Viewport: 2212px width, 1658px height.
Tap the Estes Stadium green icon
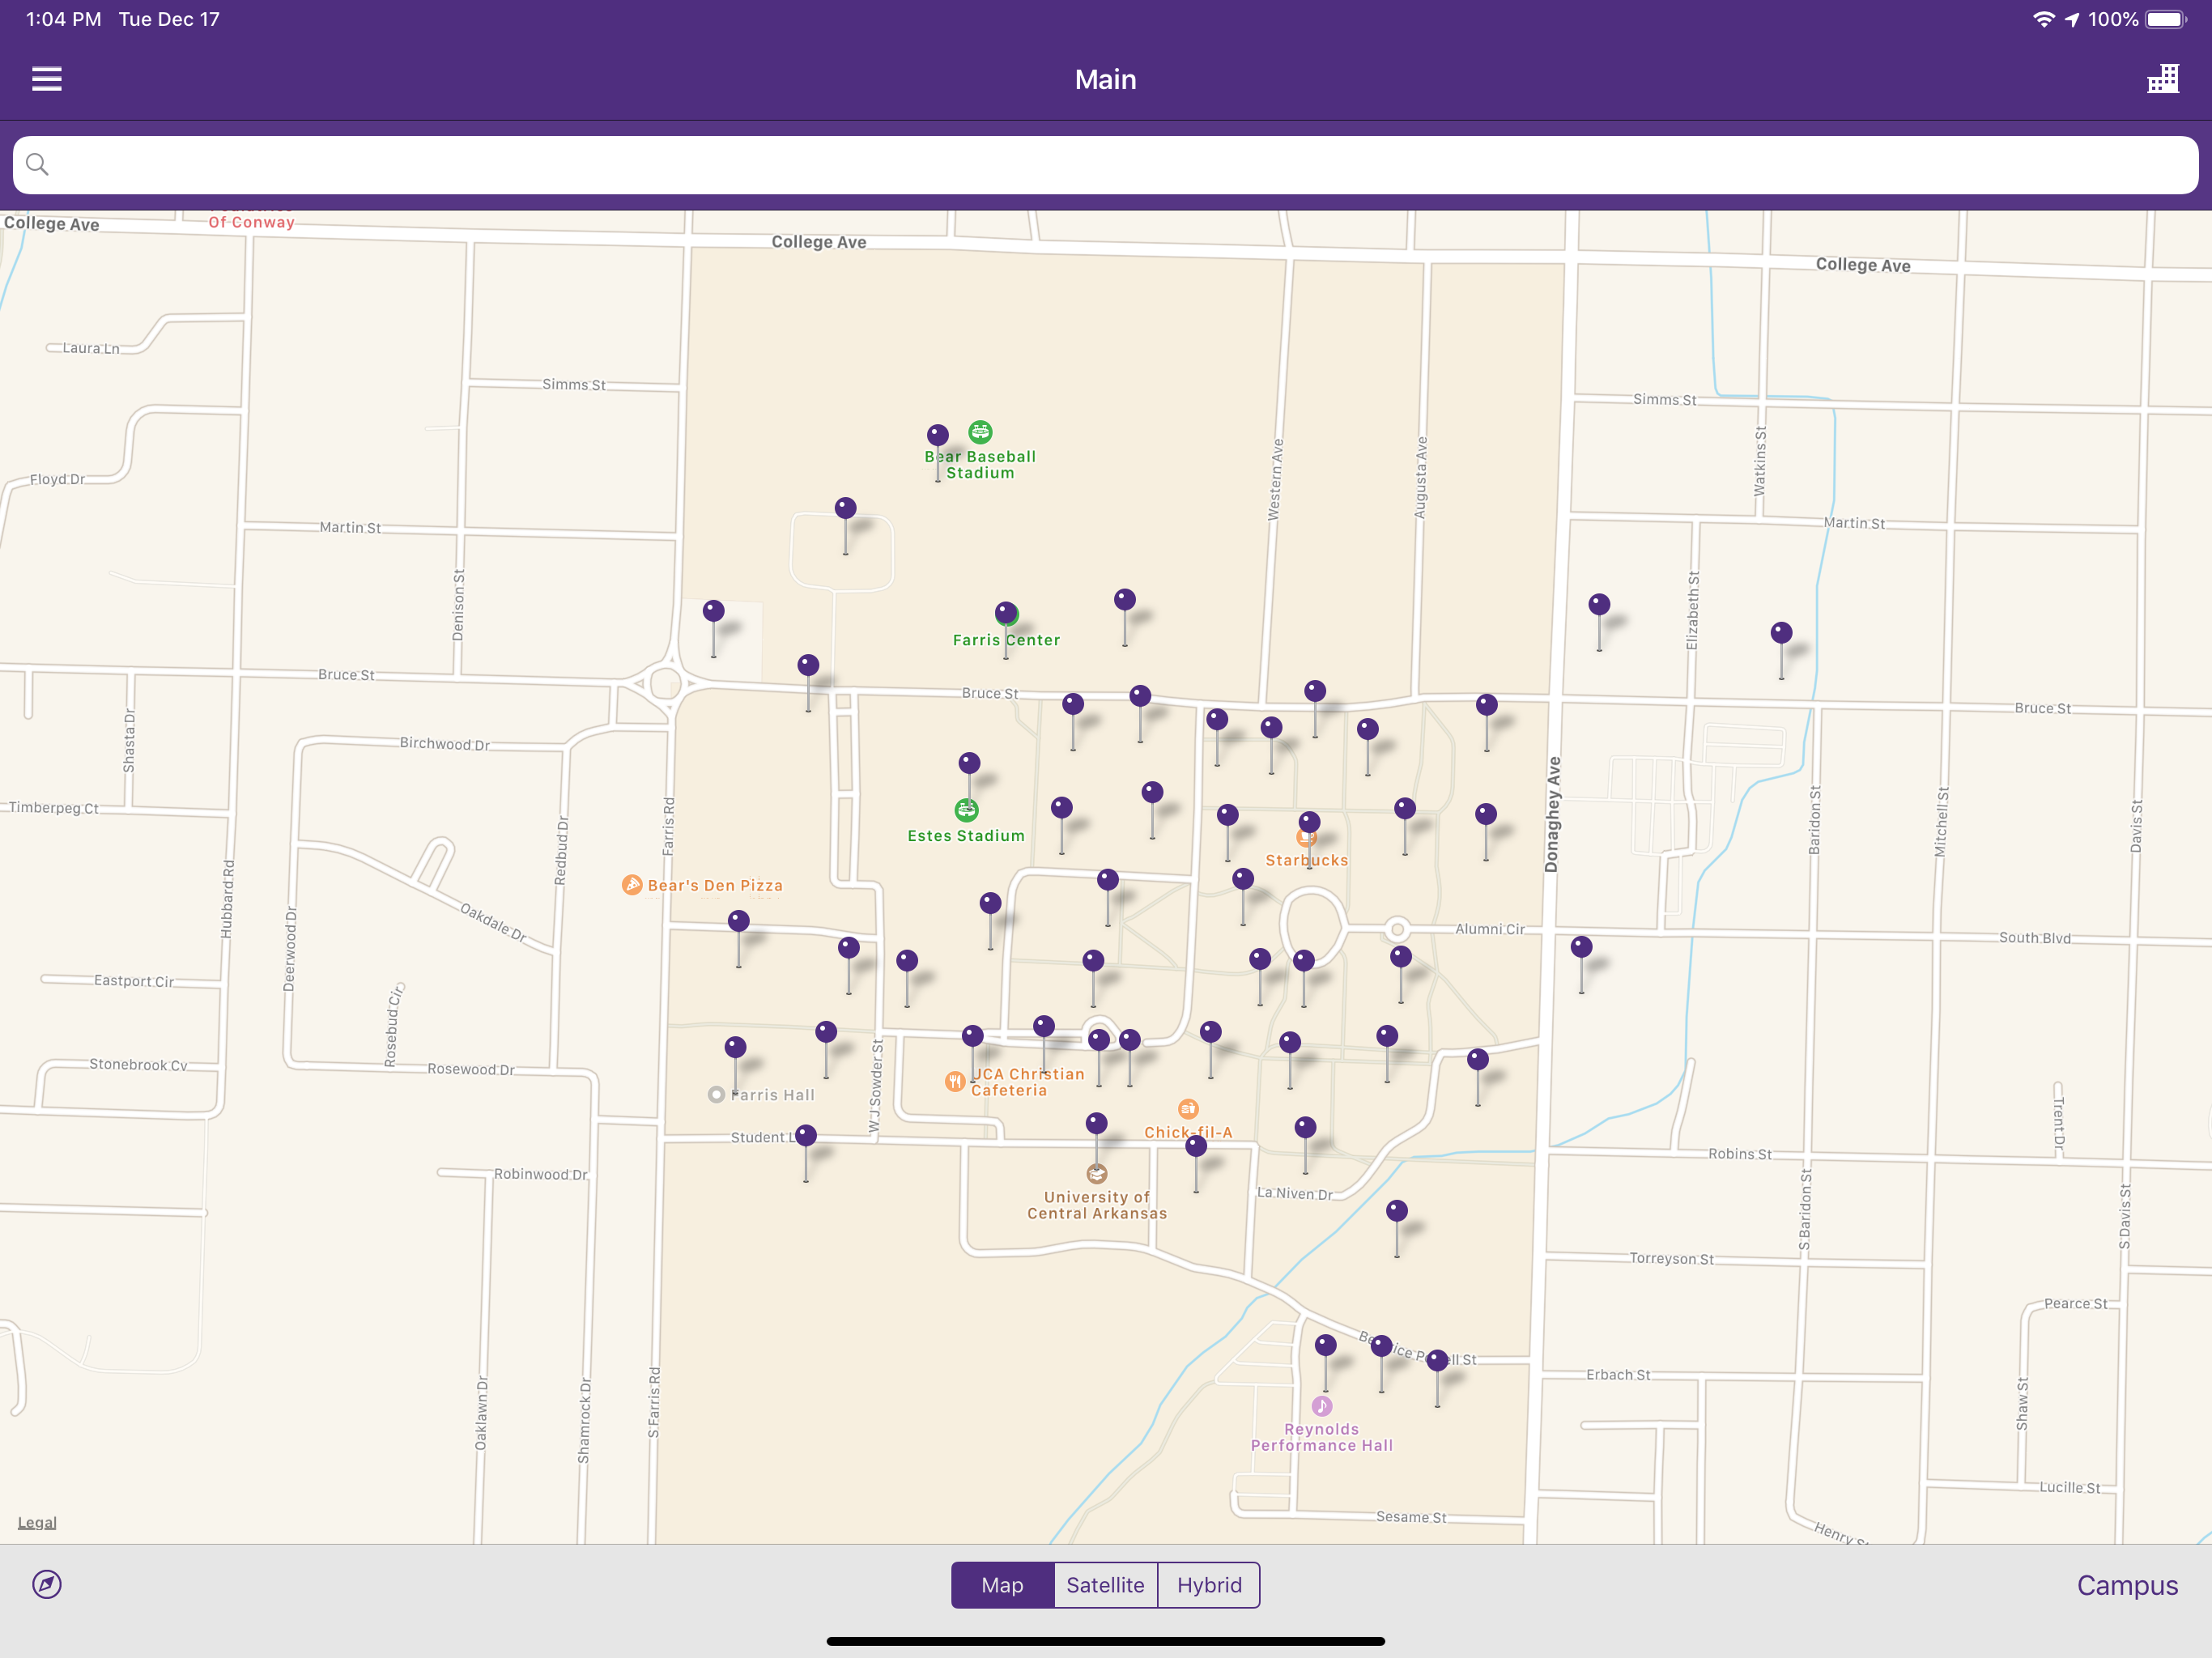click(966, 810)
